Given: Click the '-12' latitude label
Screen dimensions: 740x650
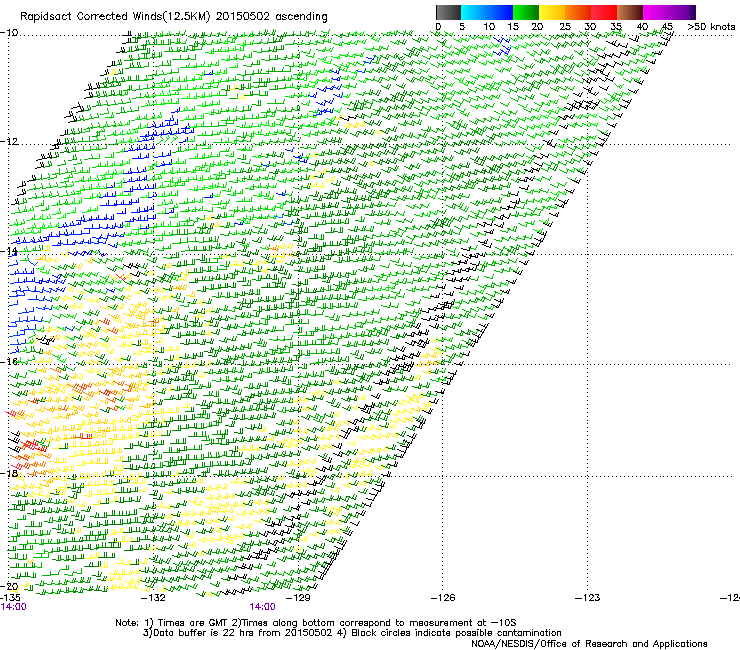Looking at the screenshot, I should (9, 142).
